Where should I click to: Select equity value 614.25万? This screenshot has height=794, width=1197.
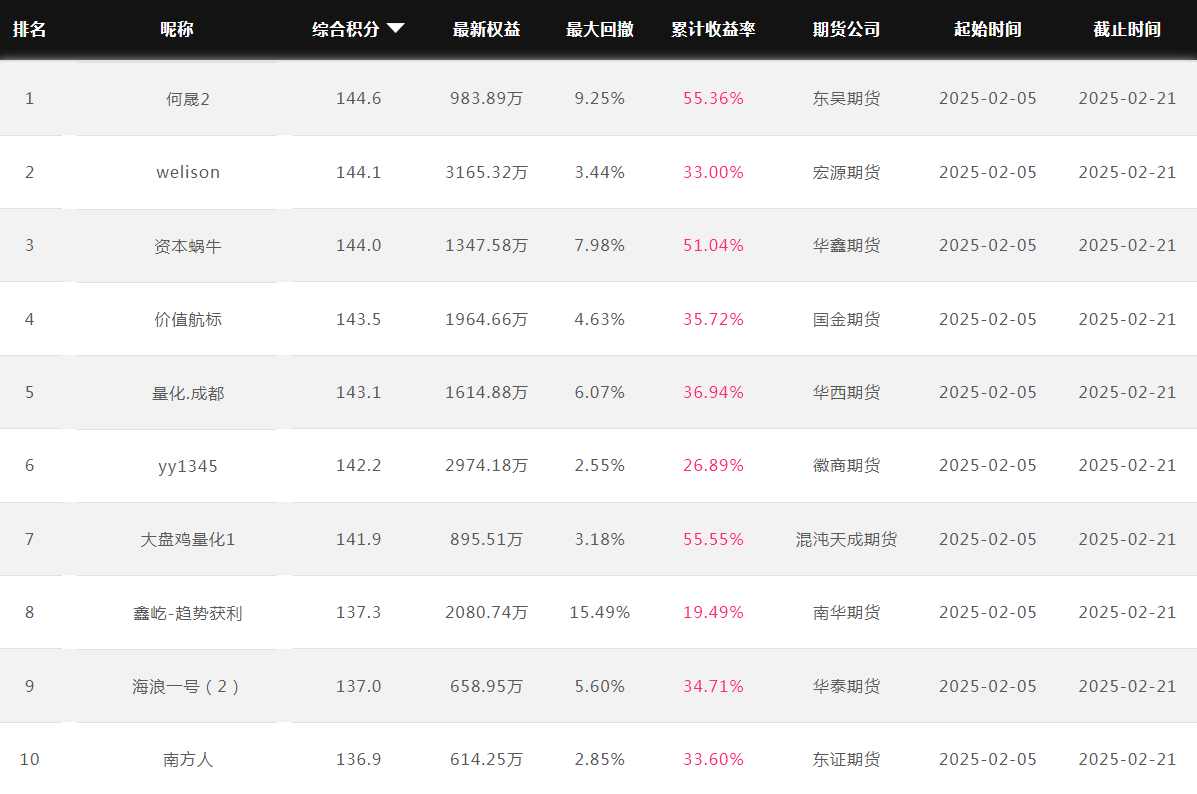coord(486,760)
